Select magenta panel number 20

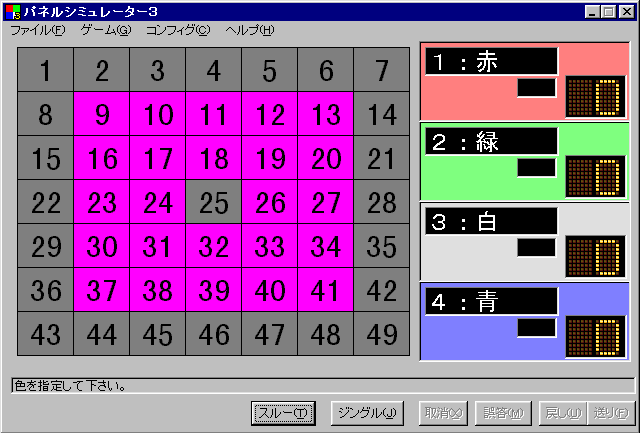coord(326,158)
